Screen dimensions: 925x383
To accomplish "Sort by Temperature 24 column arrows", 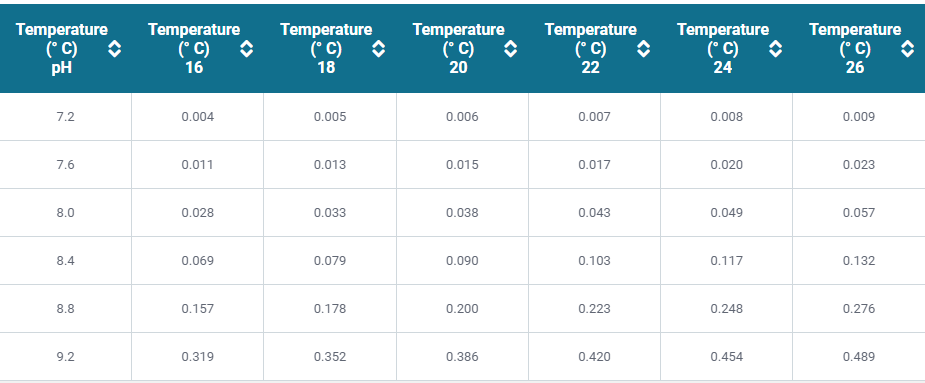I will [776, 49].
